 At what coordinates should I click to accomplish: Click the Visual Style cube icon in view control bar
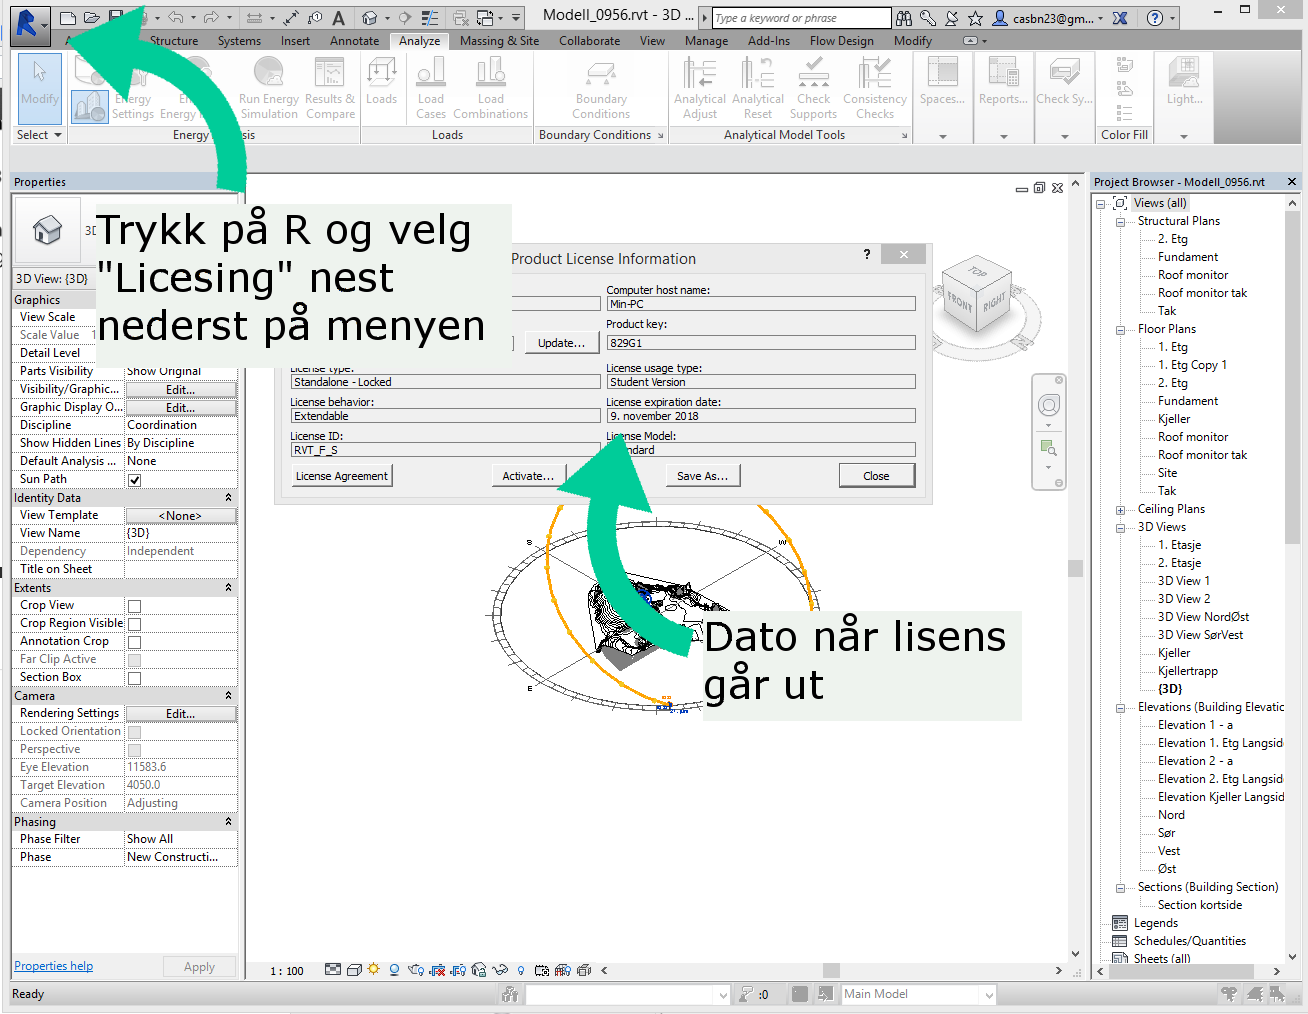coord(354,970)
